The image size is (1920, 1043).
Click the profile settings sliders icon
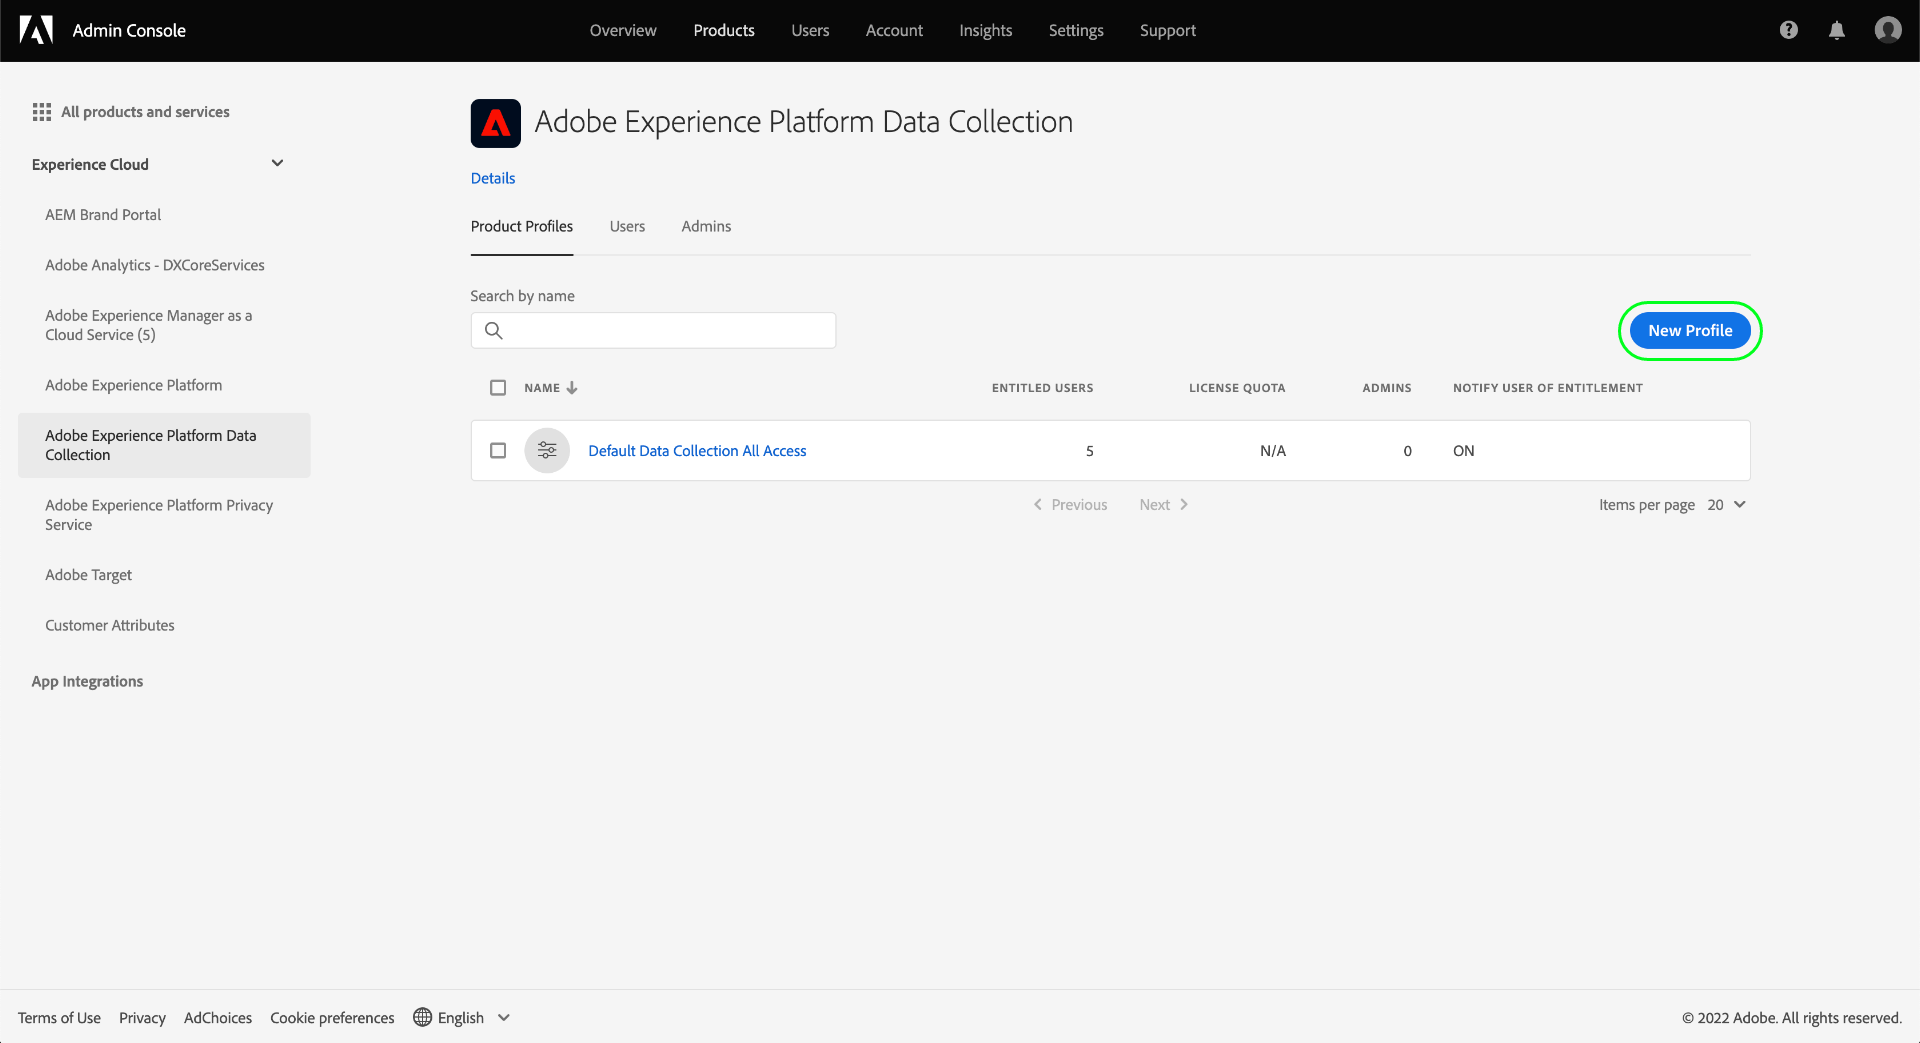click(x=547, y=451)
